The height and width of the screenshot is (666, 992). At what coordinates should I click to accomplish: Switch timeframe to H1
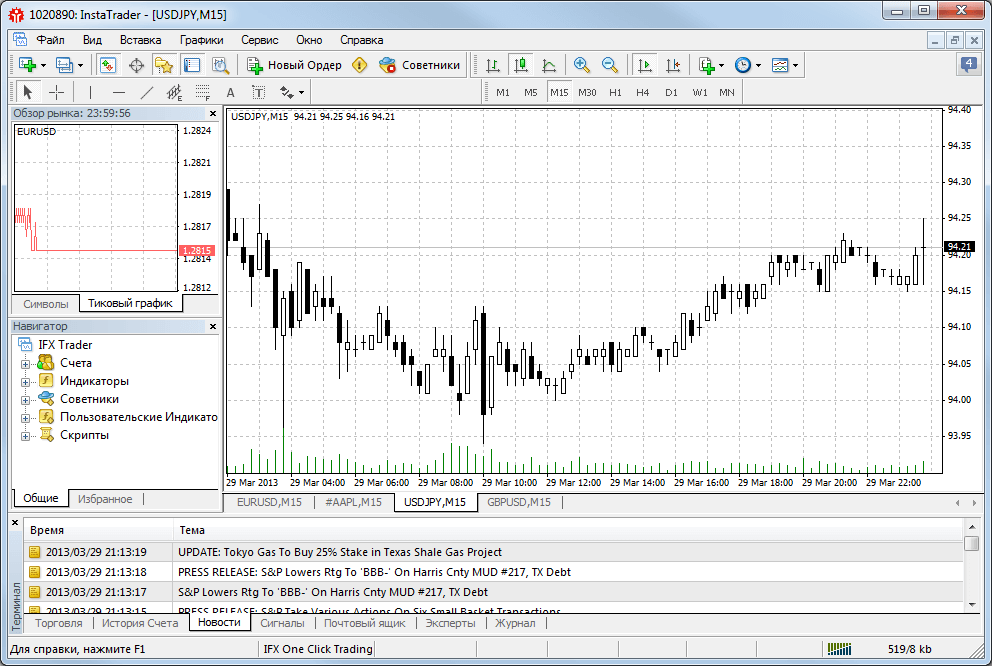coord(615,92)
